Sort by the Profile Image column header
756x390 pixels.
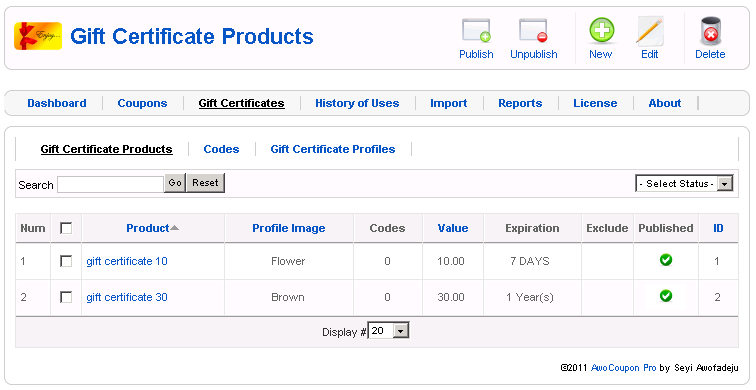(289, 228)
